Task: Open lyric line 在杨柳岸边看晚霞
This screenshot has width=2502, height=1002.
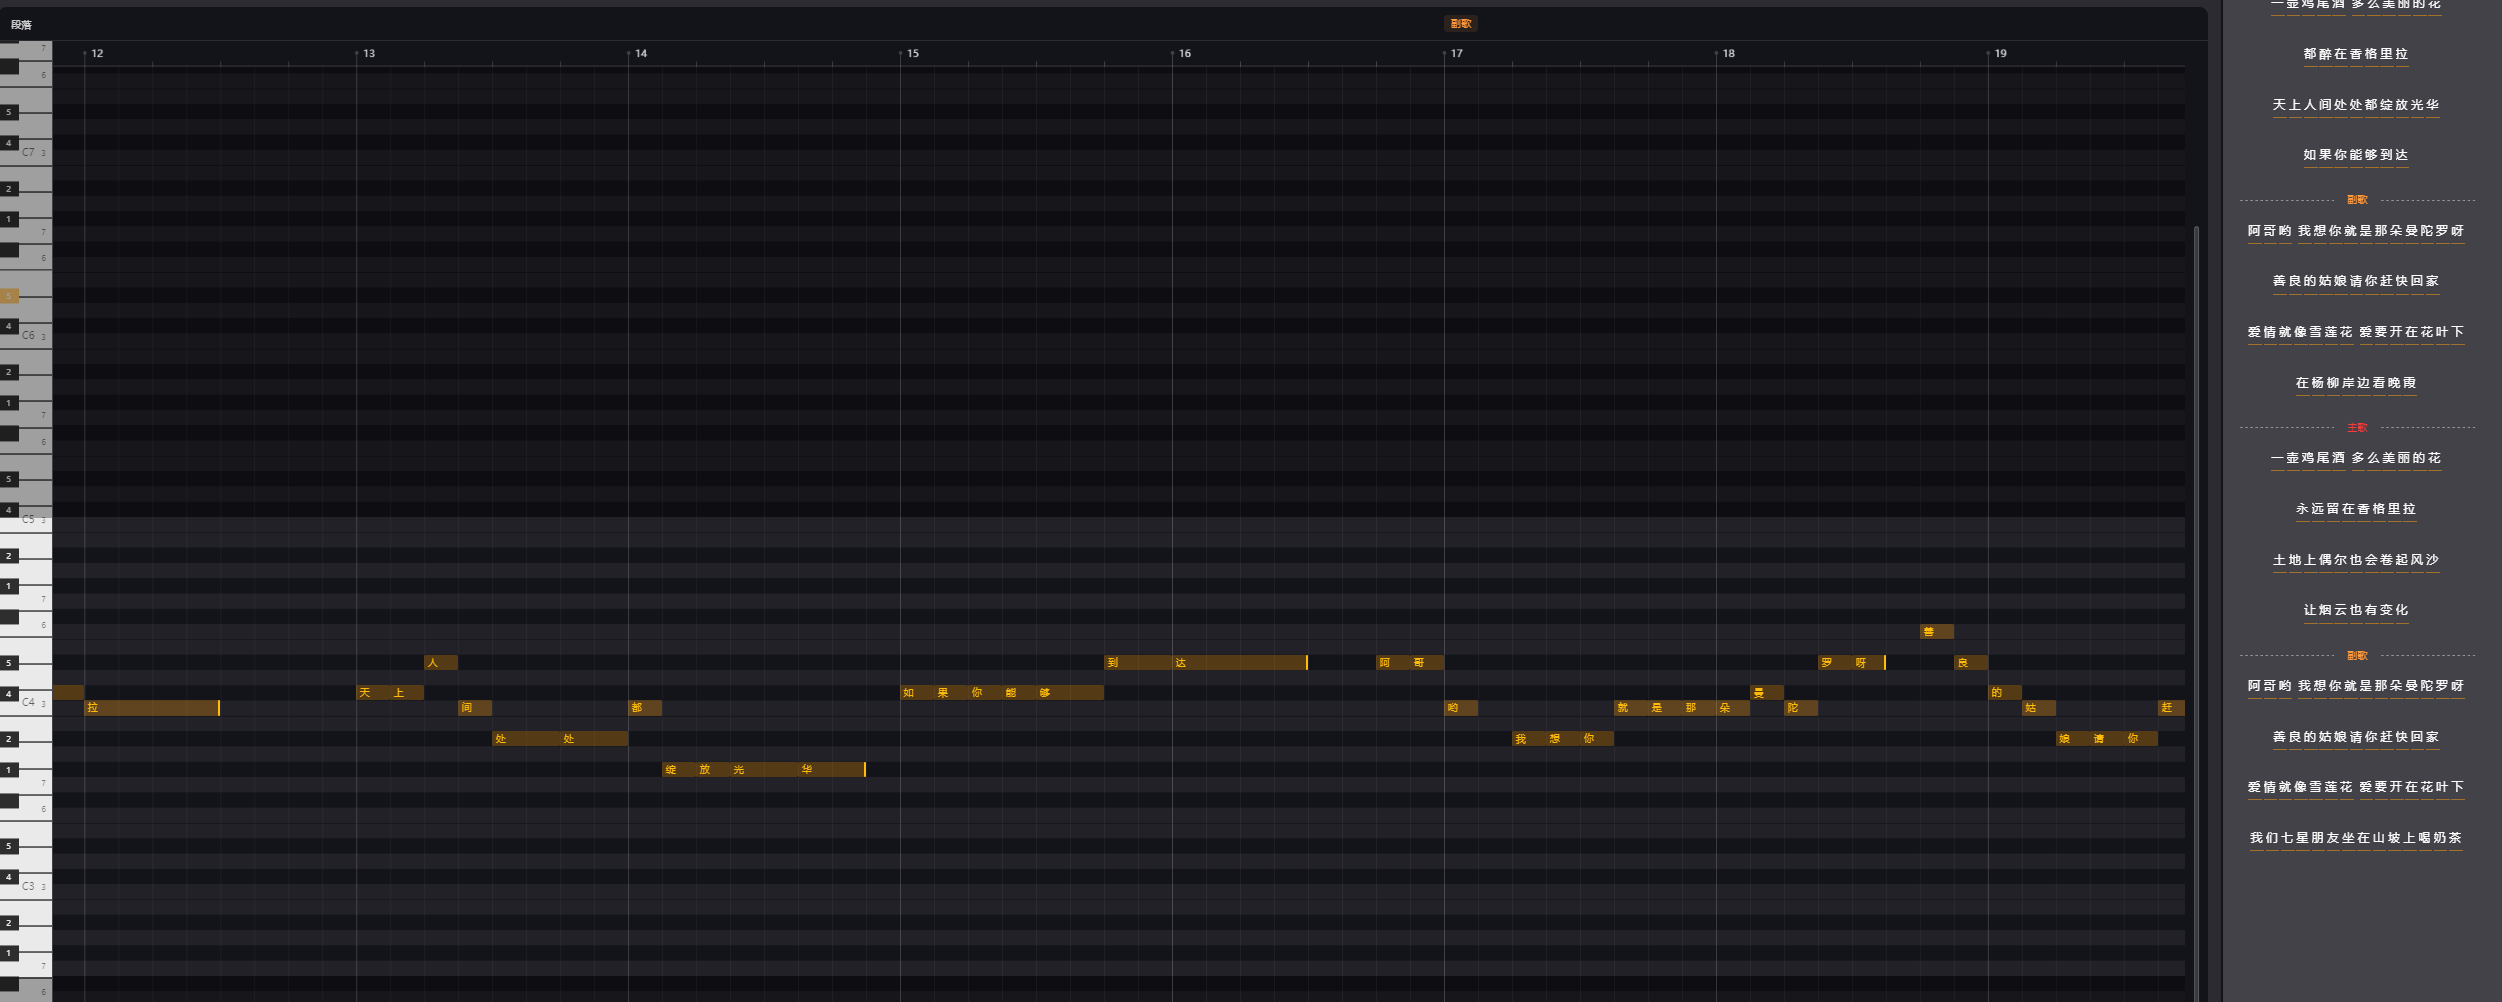Action: (2355, 383)
